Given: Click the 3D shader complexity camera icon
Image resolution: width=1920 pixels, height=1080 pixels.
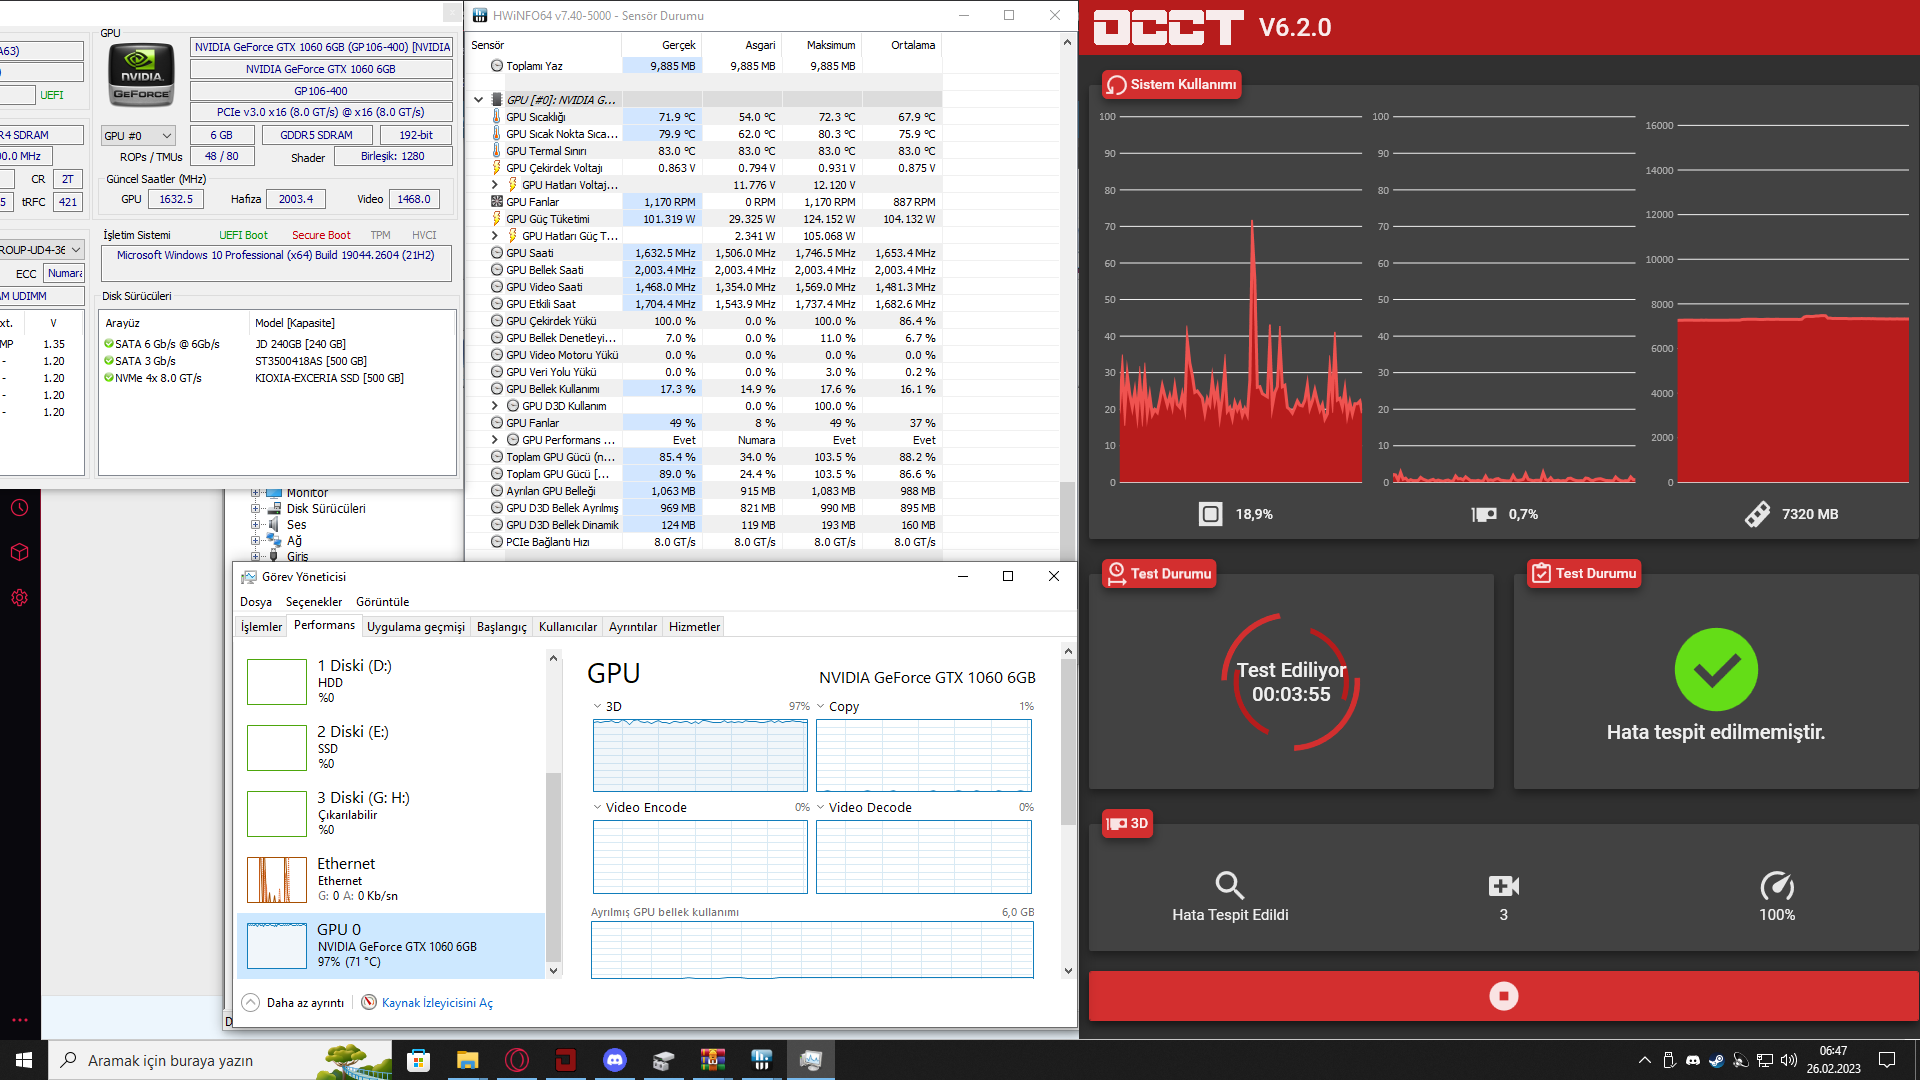Looking at the screenshot, I should (x=1503, y=886).
